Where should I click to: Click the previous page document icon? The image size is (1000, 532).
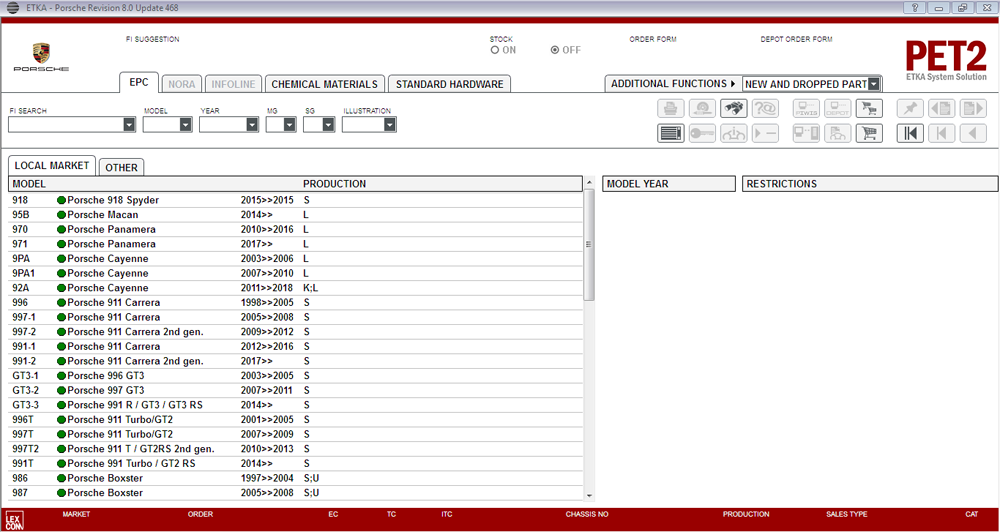(942, 108)
